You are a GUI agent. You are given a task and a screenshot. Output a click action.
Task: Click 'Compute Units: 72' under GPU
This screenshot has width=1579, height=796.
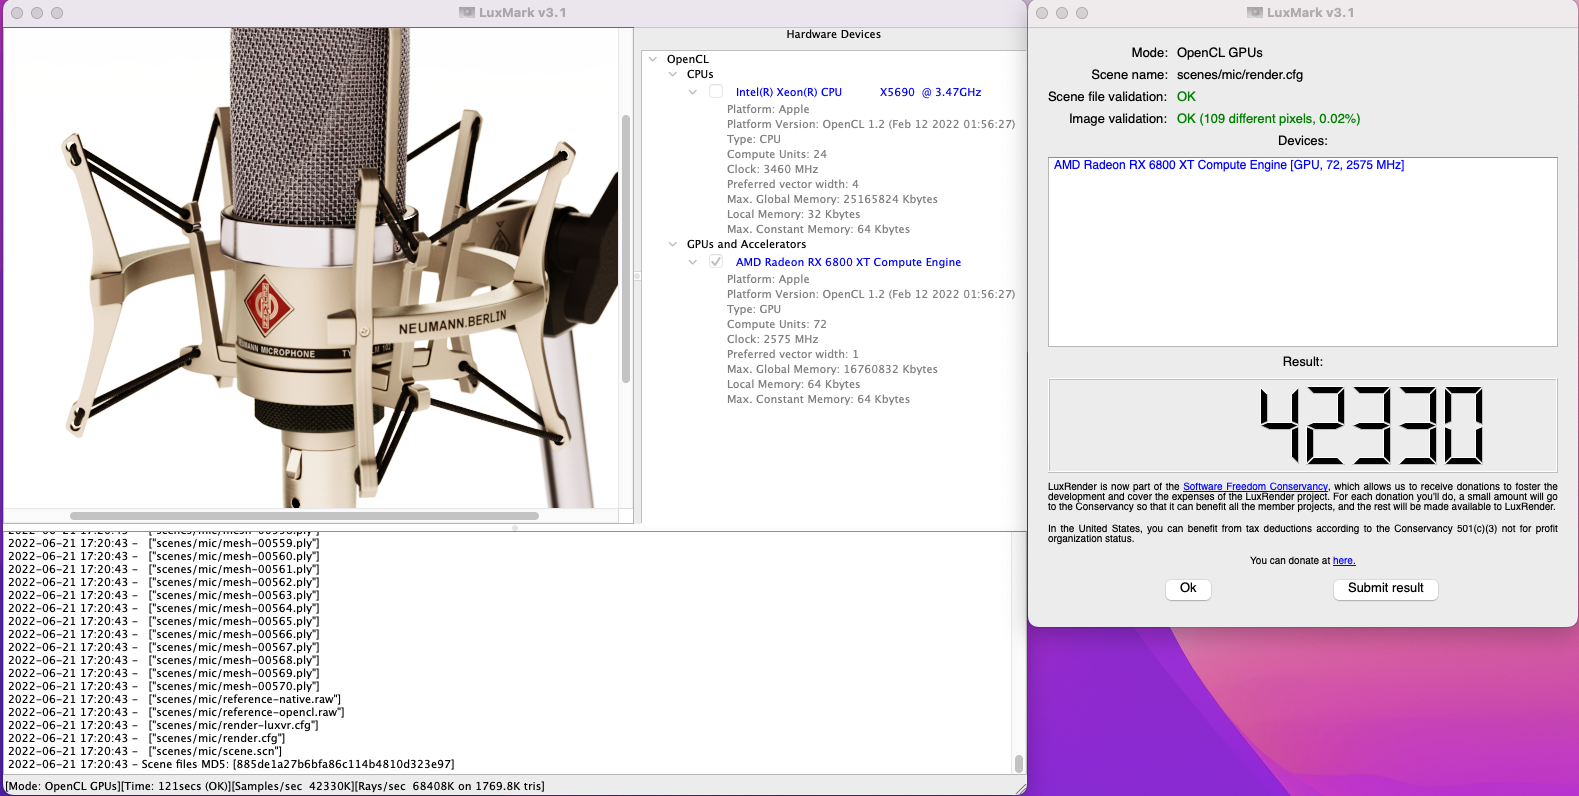point(777,324)
